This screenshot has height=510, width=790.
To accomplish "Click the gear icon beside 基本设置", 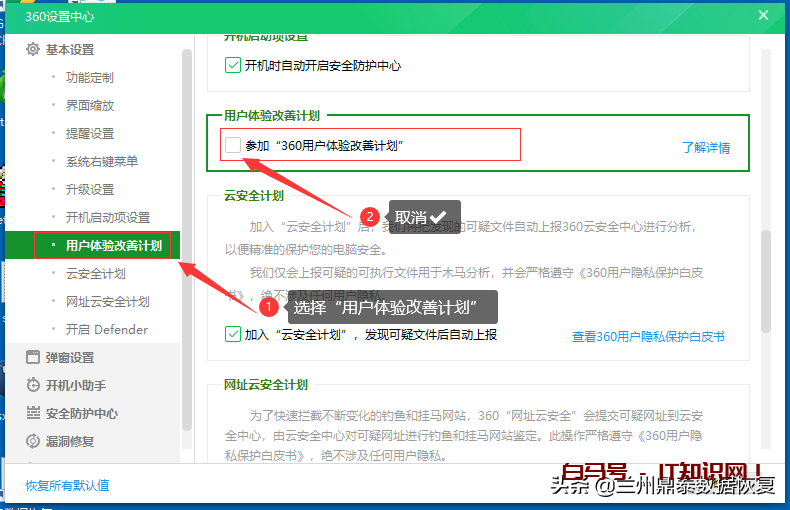I will click(33, 49).
